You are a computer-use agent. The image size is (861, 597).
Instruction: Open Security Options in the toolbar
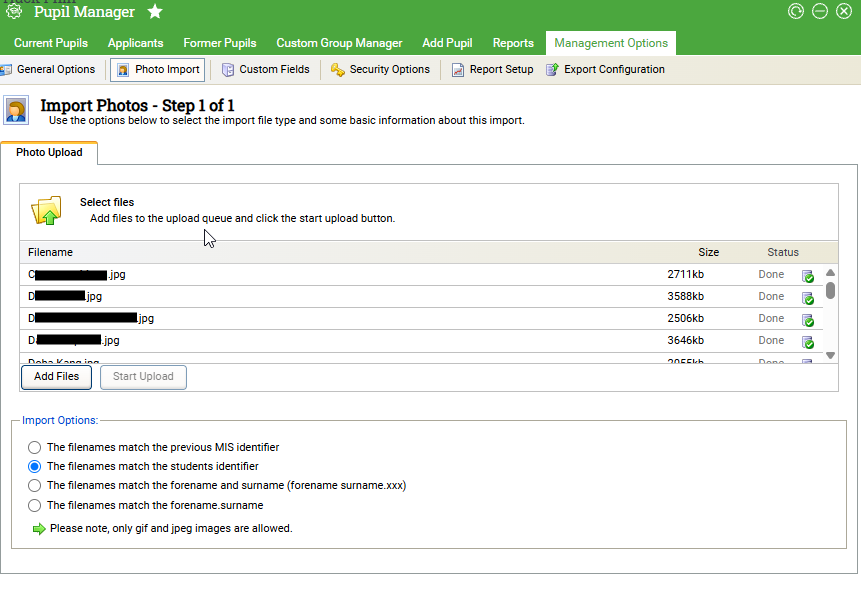(x=381, y=70)
